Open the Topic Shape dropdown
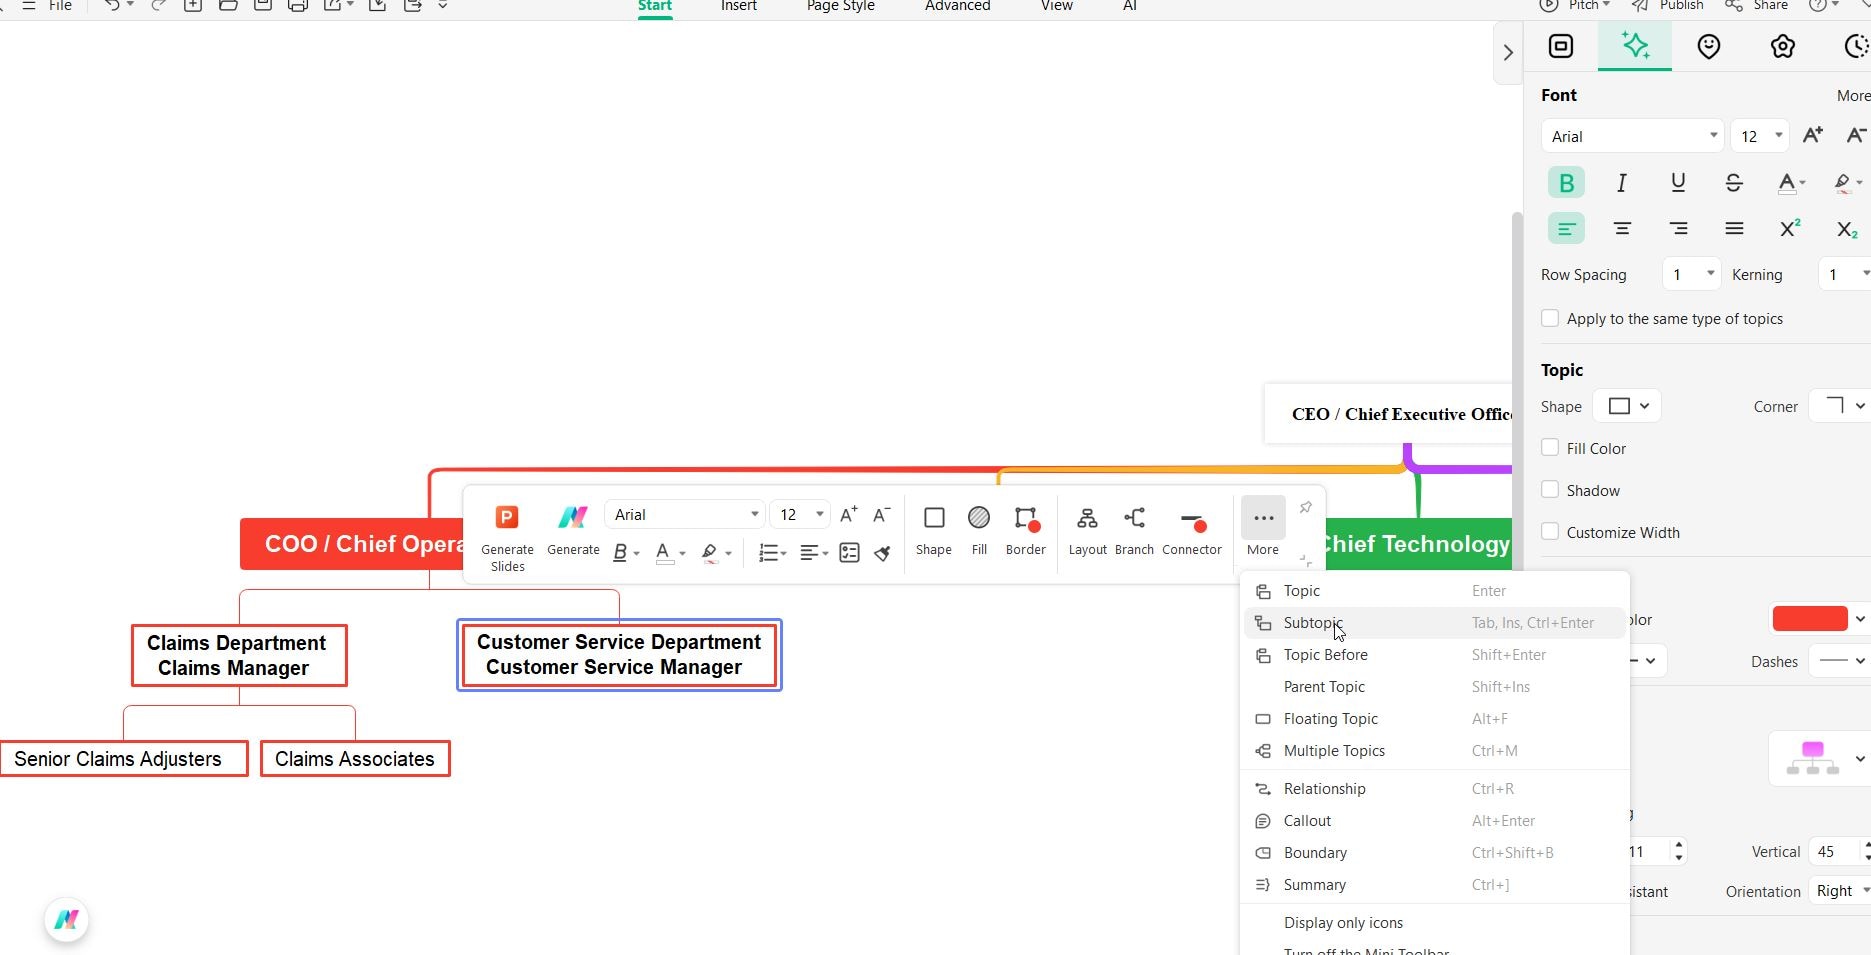Image resolution: width=1871 pixels, height=955 pixels. point(1627,406)
